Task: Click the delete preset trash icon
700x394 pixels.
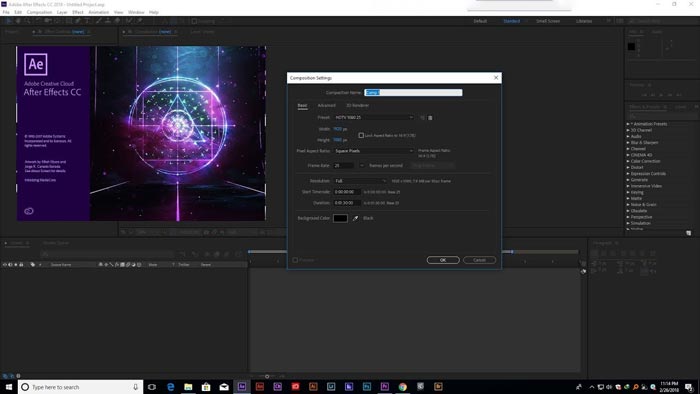Action: [430, 118]
